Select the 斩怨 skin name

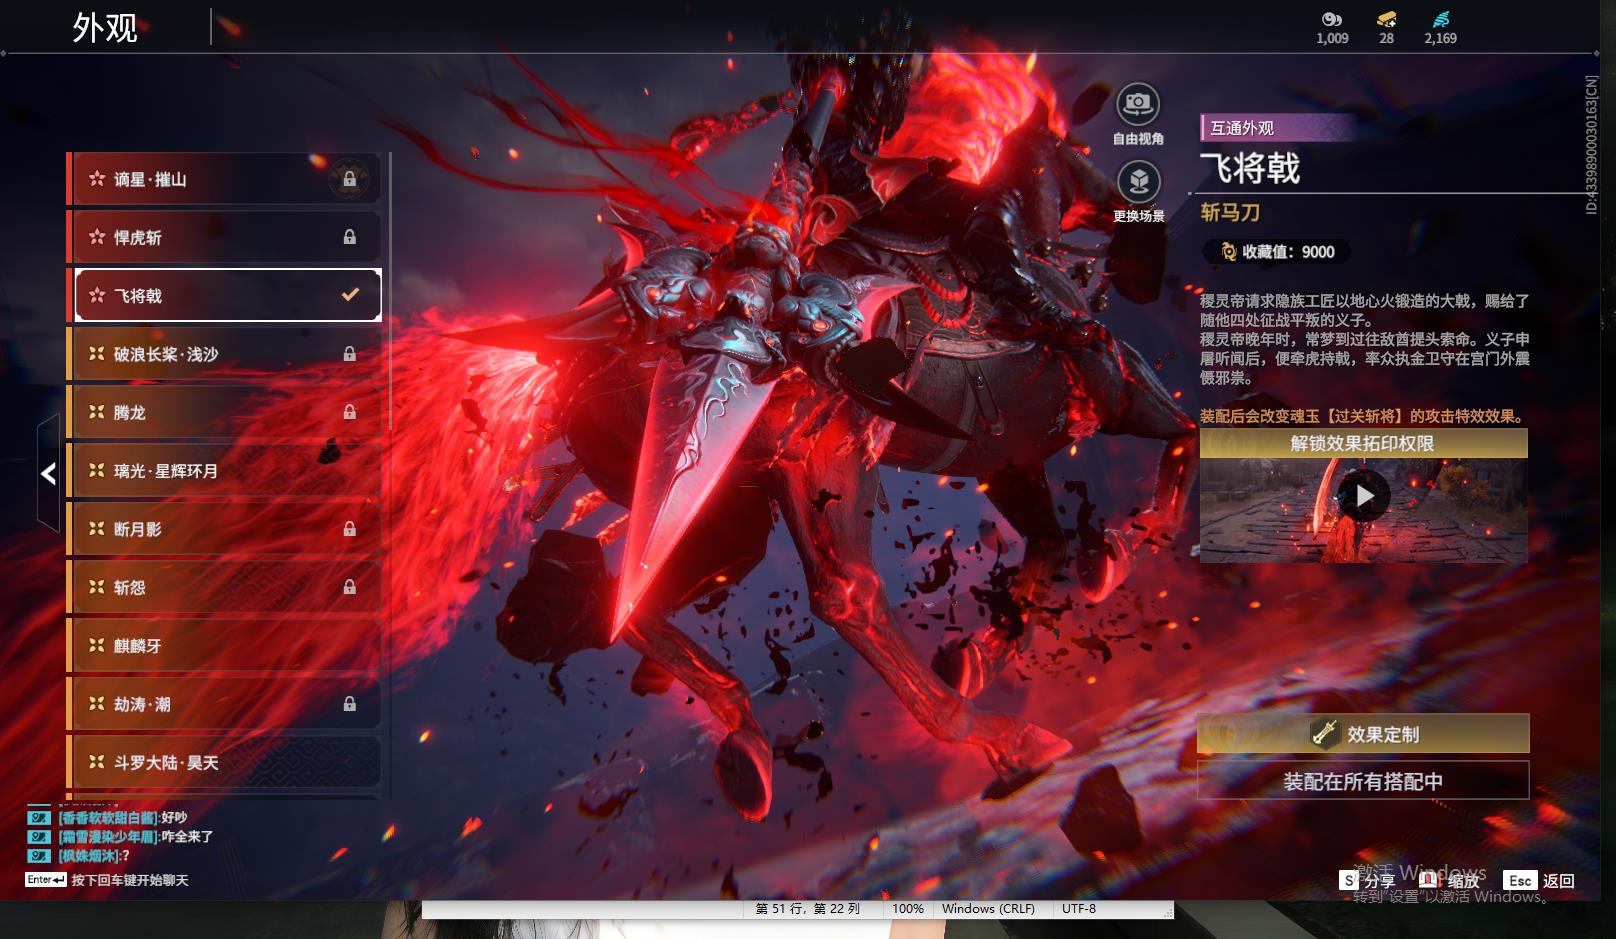click(x=130, y=587)
